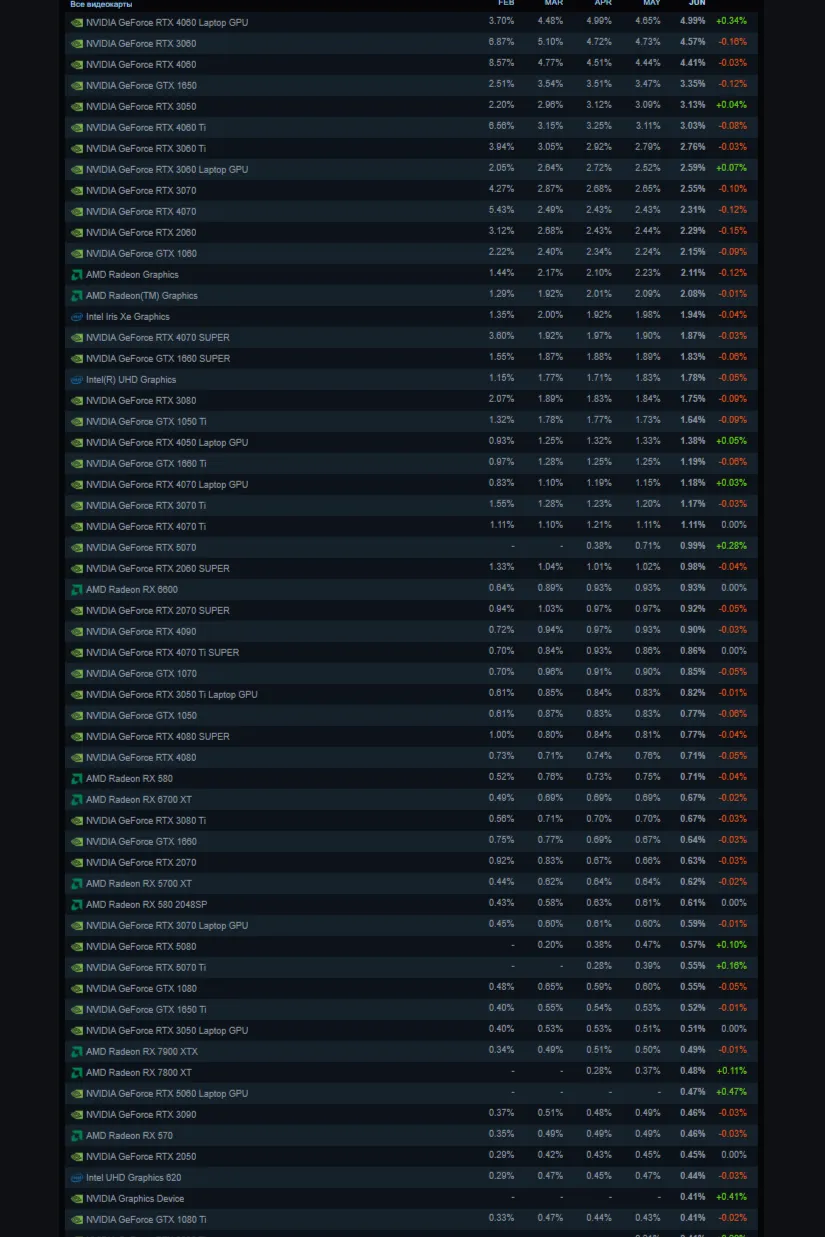Click the NVIDIA logo beside RTX 4070 SUPER
The height and width of the screenshot is (1237, 825).
point(77,337)
